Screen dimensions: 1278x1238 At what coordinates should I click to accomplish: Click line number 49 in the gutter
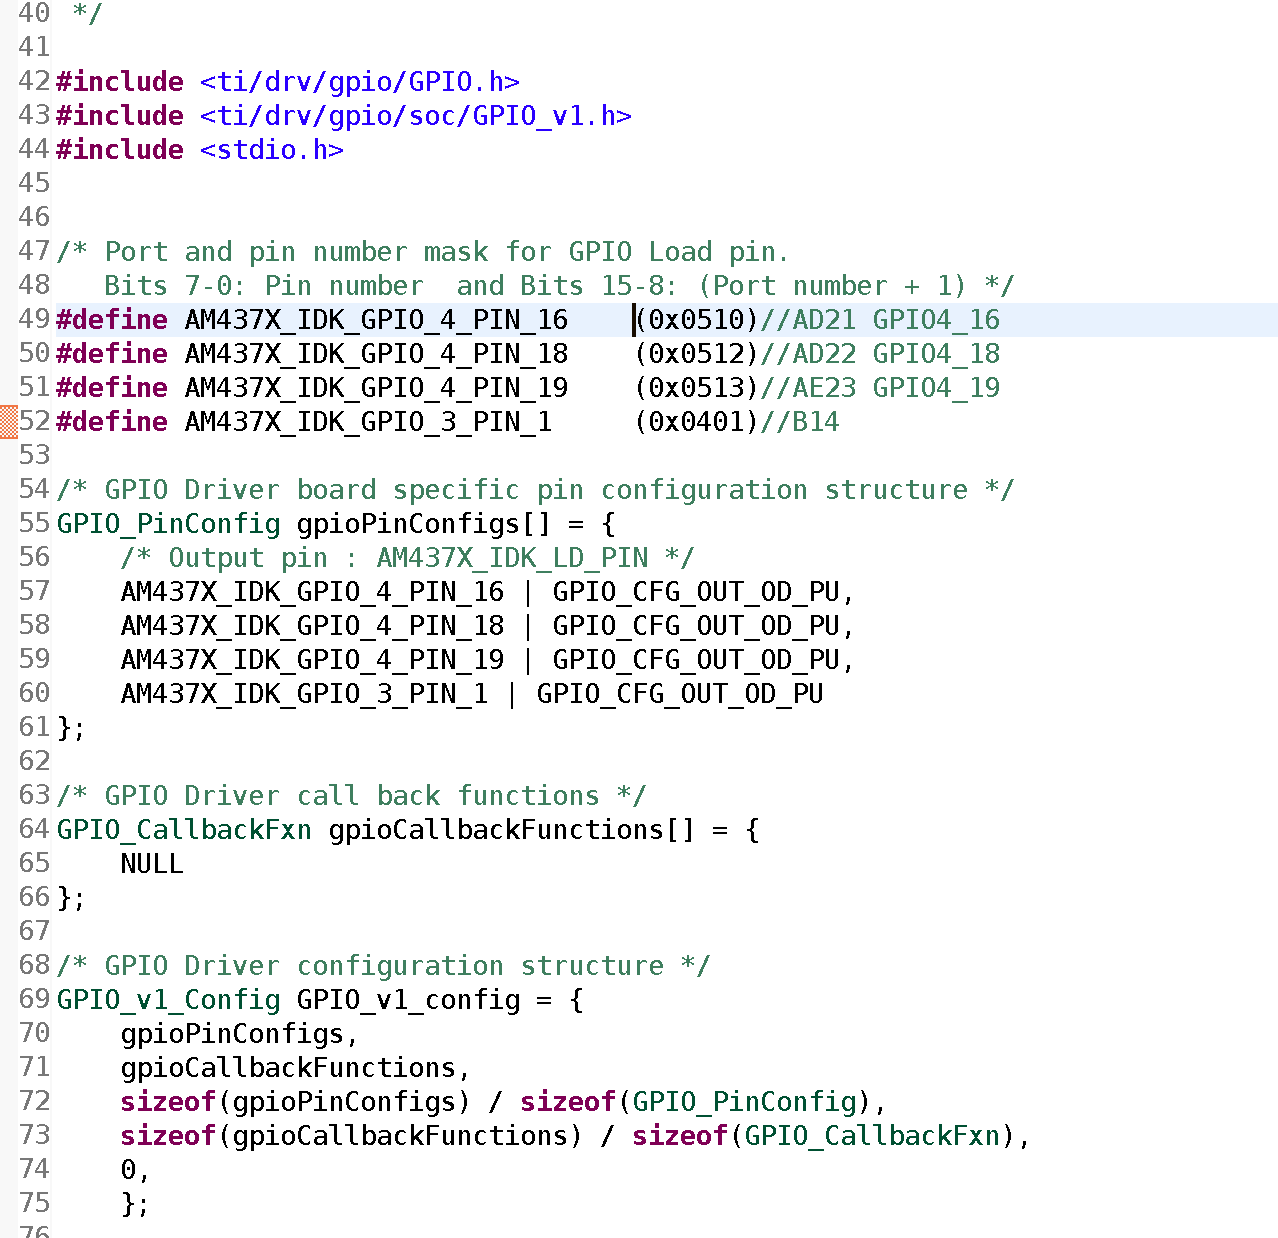point(34,320)
